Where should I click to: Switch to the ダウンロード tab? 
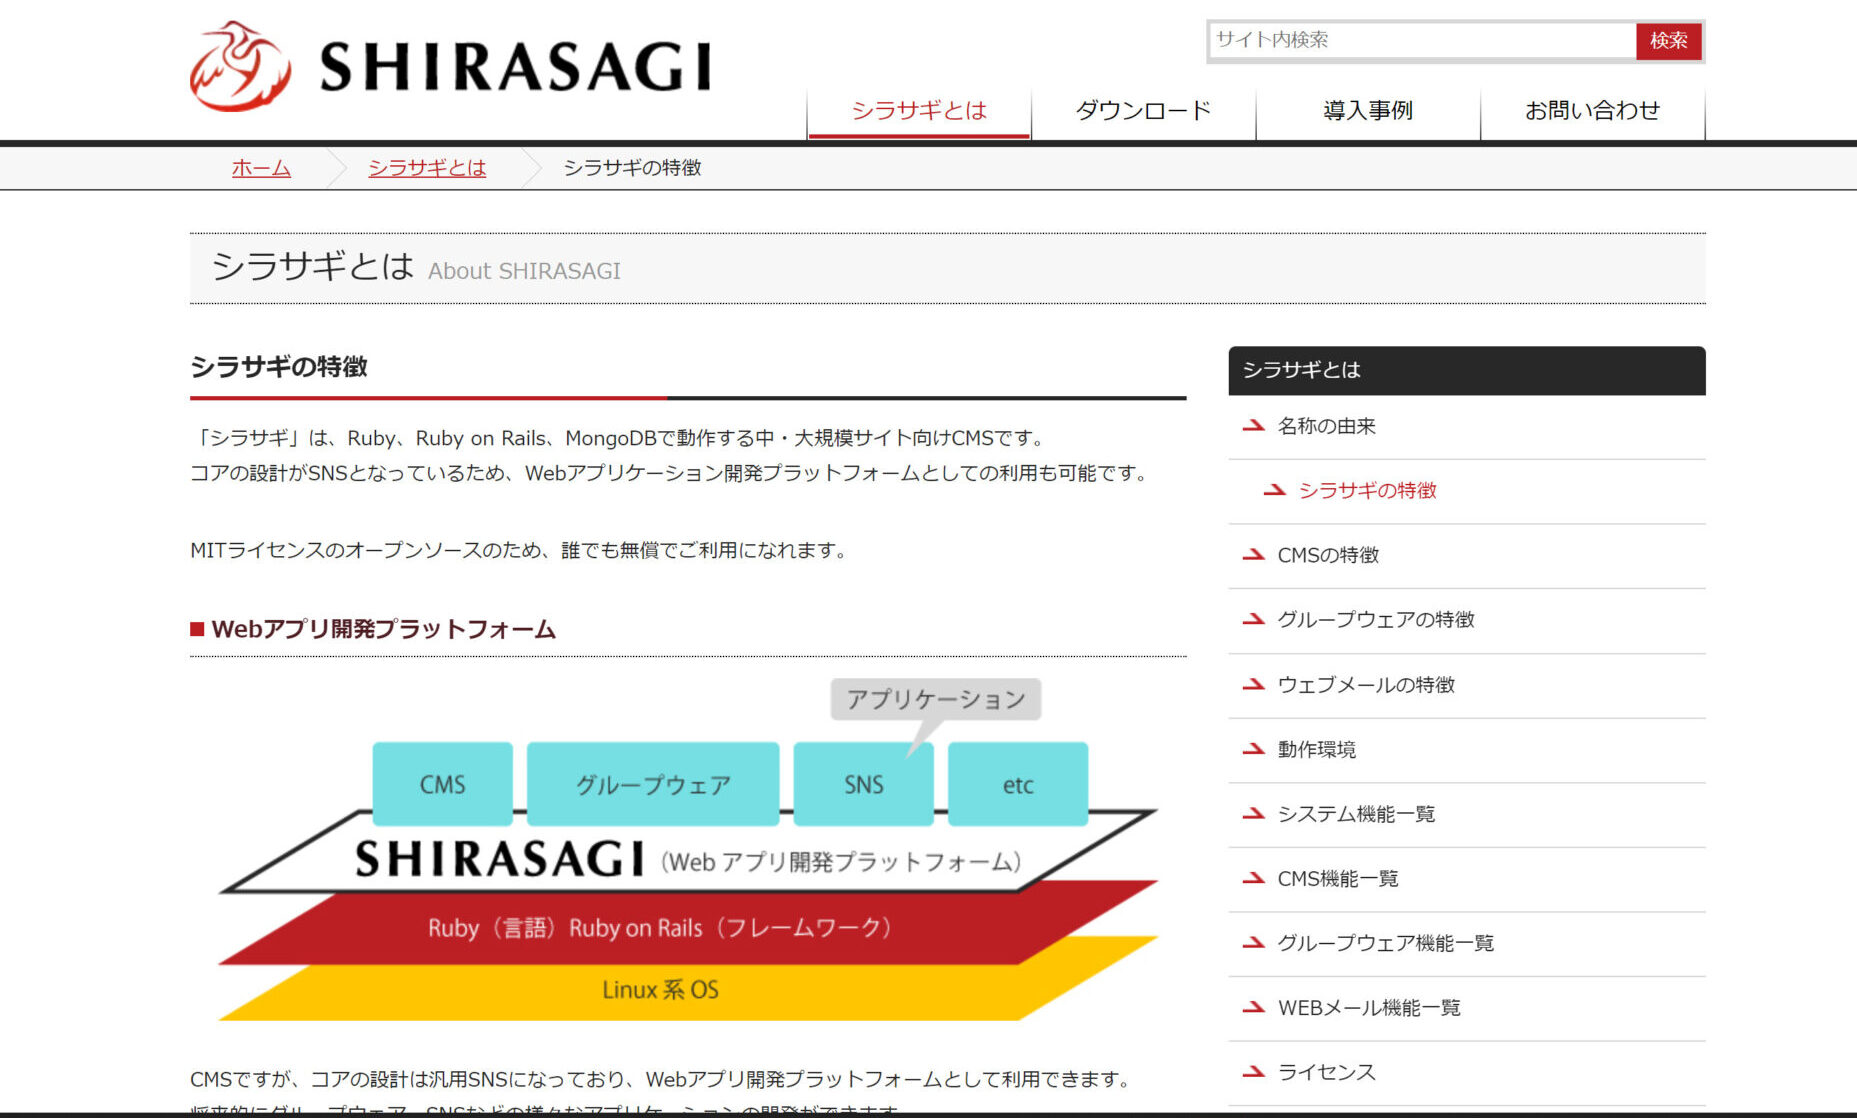pyautogui.click(x=1143, y=111)
